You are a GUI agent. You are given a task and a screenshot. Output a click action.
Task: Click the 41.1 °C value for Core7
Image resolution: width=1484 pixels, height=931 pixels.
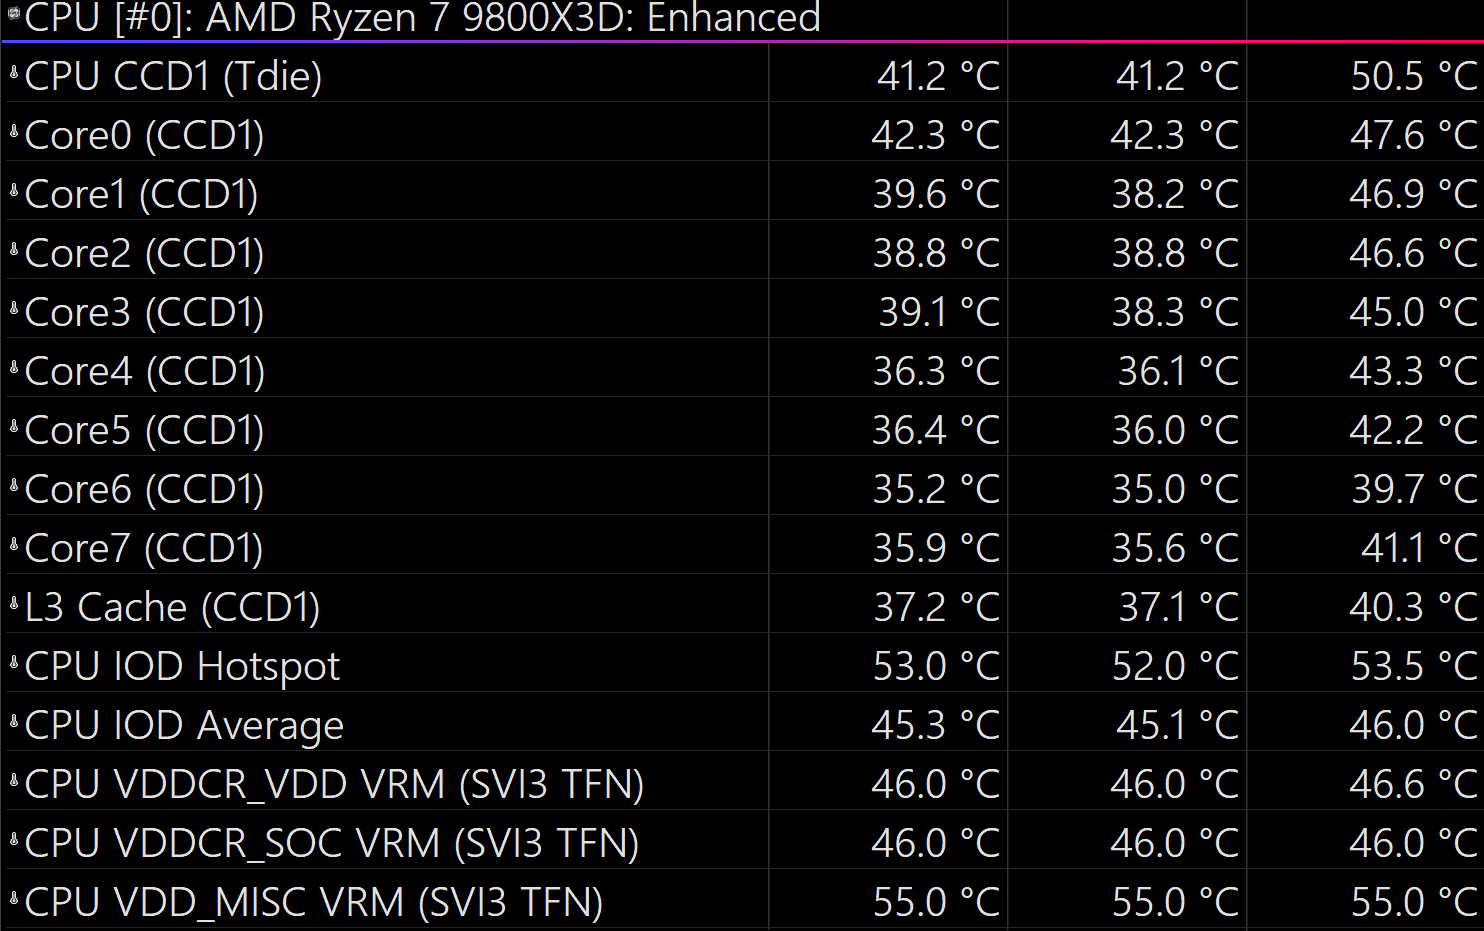tap(1419, 549)
